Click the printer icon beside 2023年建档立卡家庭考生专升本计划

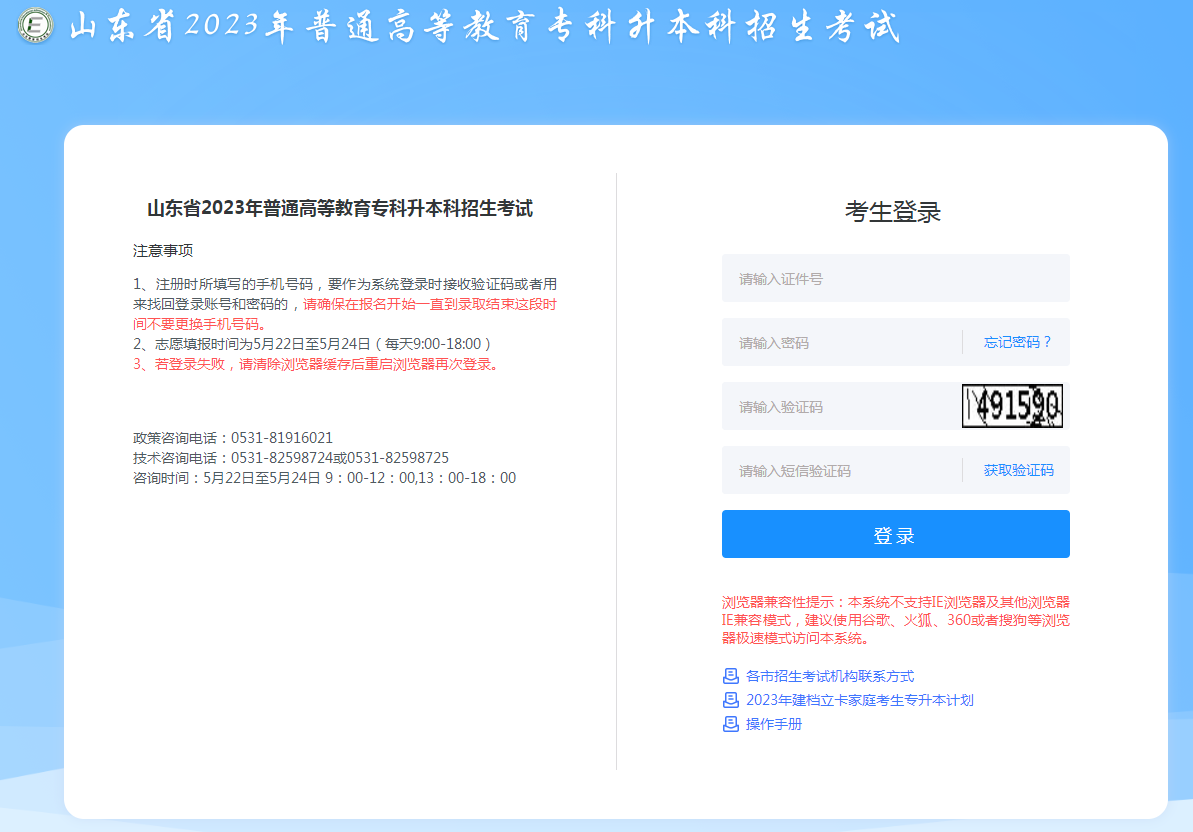point(730,700)
